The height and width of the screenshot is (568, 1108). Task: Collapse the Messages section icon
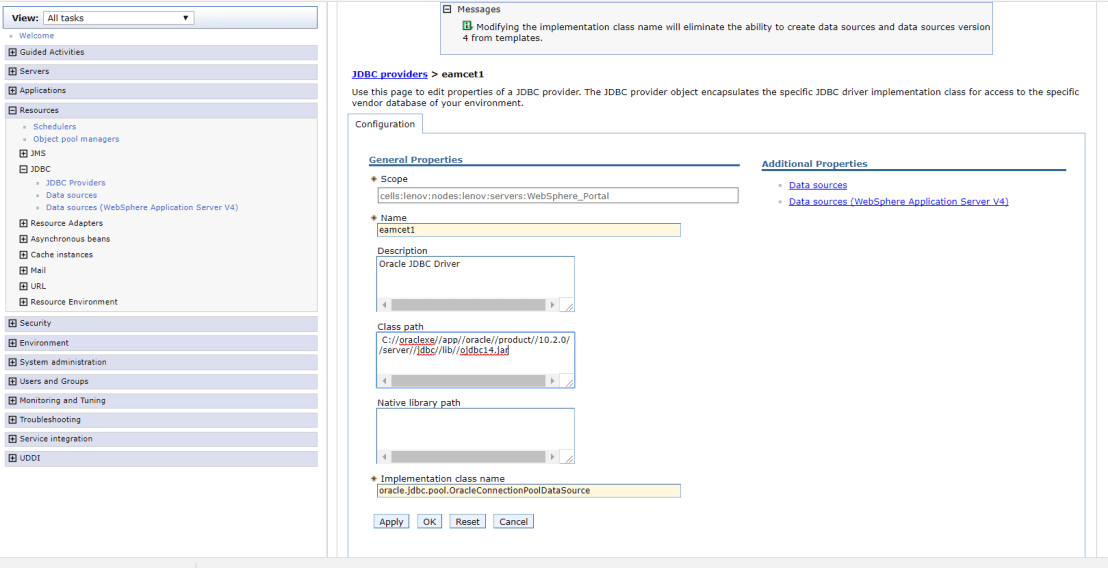click(449, 10)
